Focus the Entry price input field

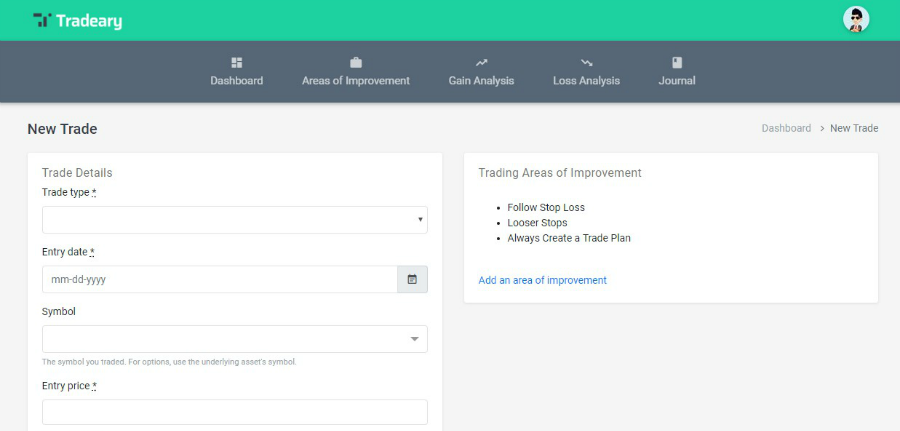(x=235, y=412)
